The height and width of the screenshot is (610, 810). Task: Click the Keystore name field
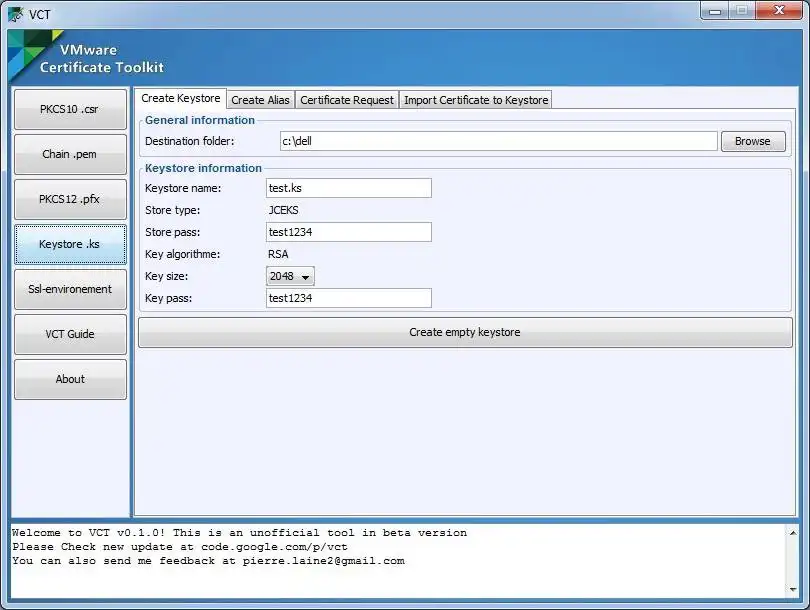[x=349, y=188]
